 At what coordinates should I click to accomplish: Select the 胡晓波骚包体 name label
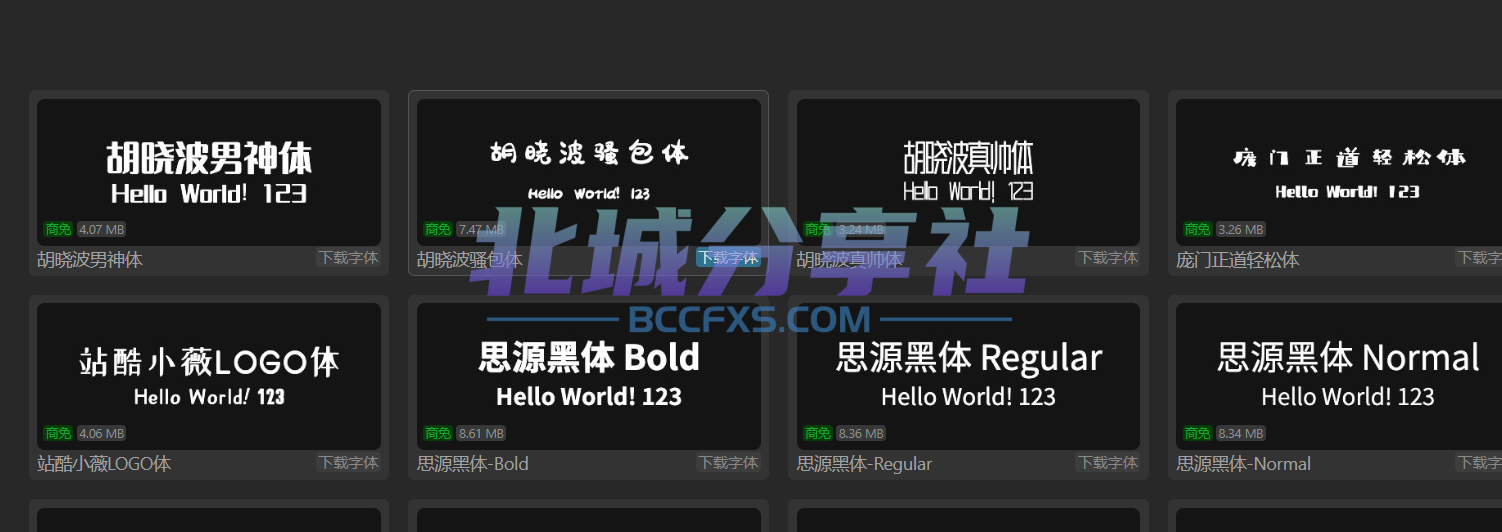pos(470,260)
